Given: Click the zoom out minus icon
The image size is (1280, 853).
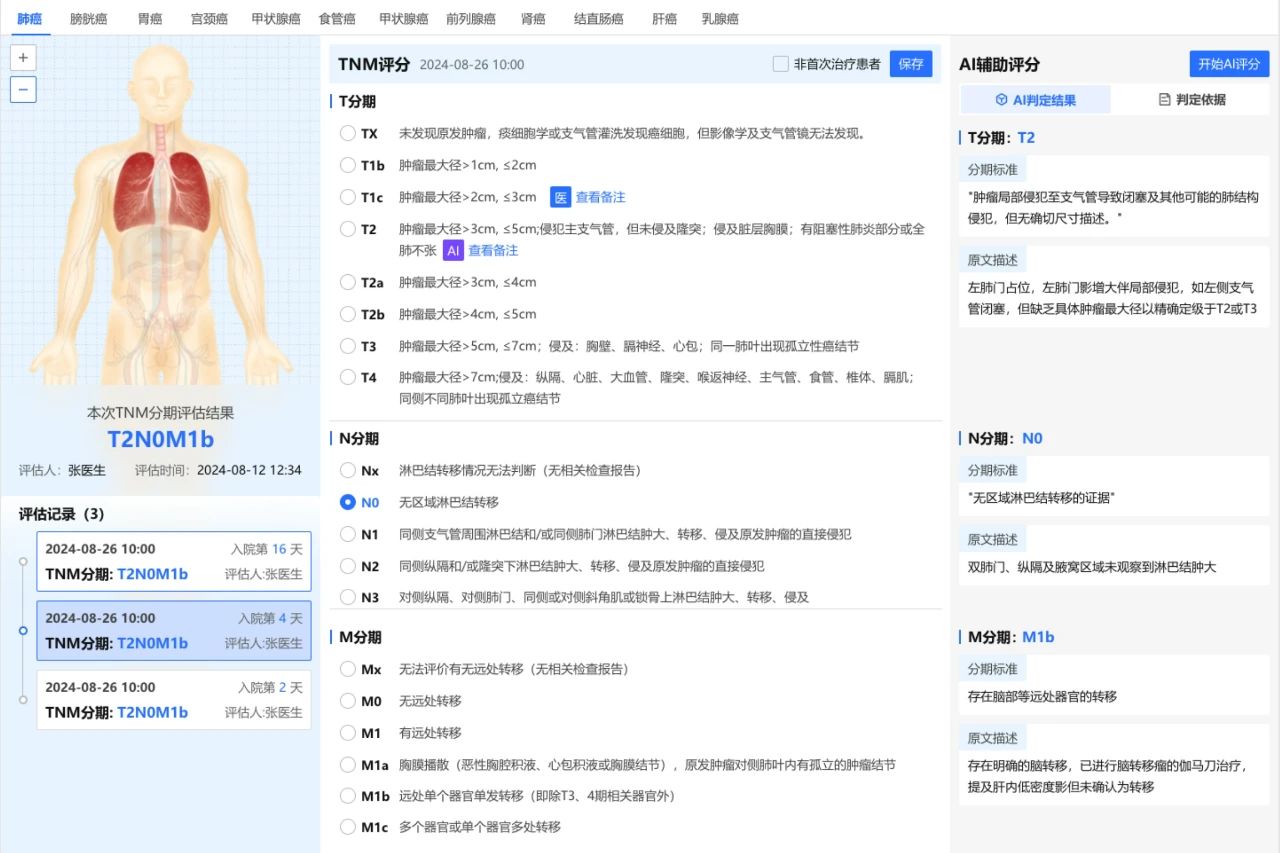Looking at the screenshot, I should tap(23, 90).
